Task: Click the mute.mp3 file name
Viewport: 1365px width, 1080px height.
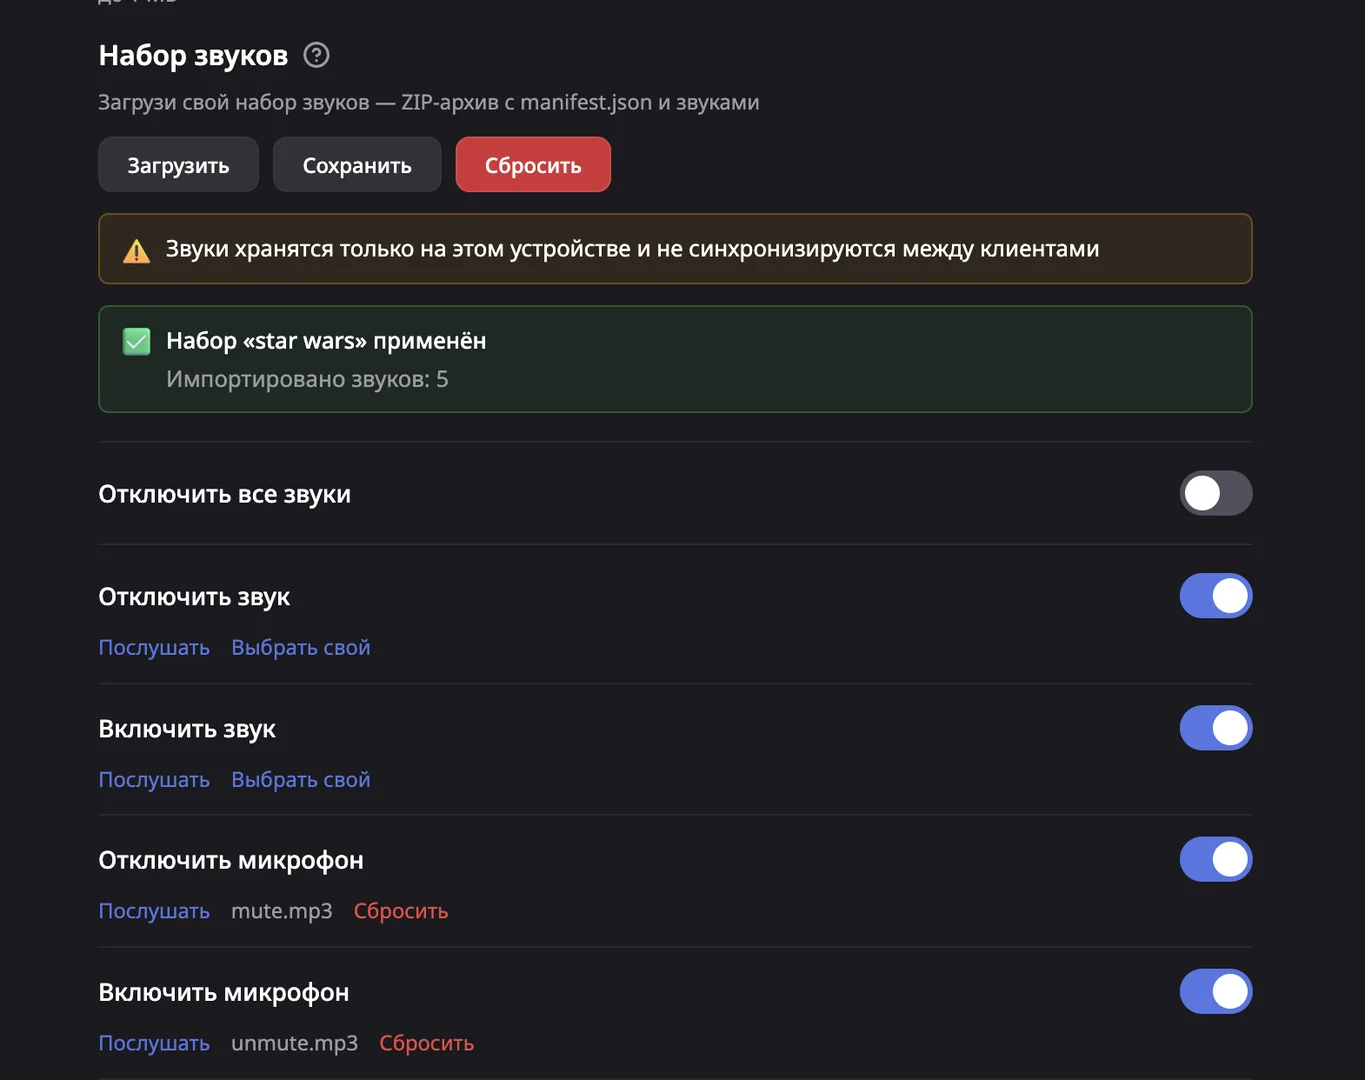Action: point(281,912)
